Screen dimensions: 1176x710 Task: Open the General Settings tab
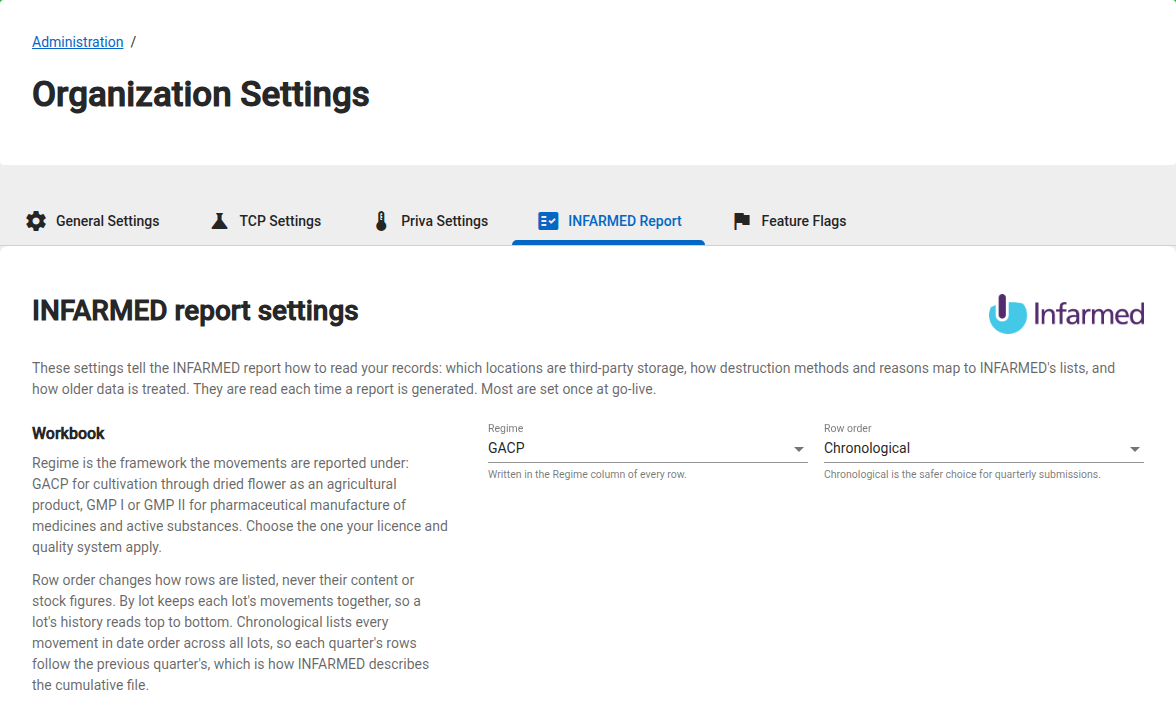(93, 221)
